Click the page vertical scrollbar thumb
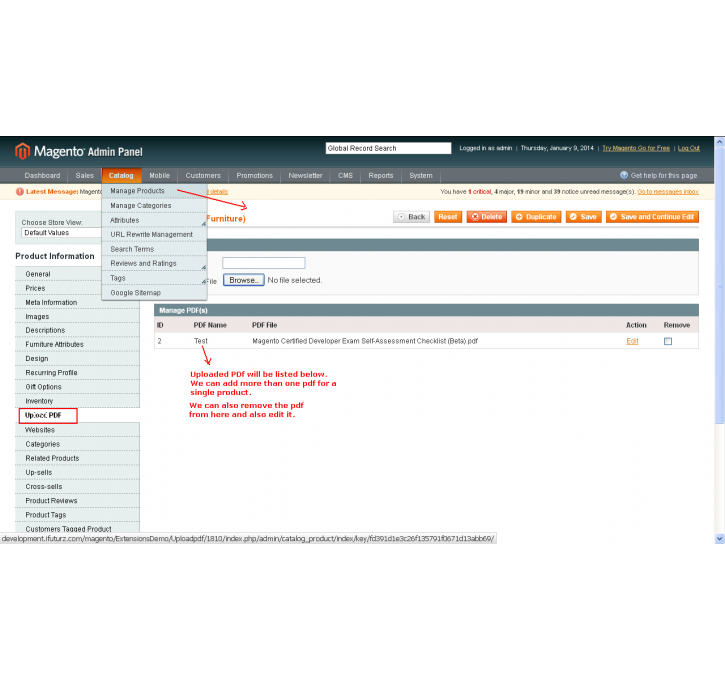The image size is (725, 680). [719, 285]
